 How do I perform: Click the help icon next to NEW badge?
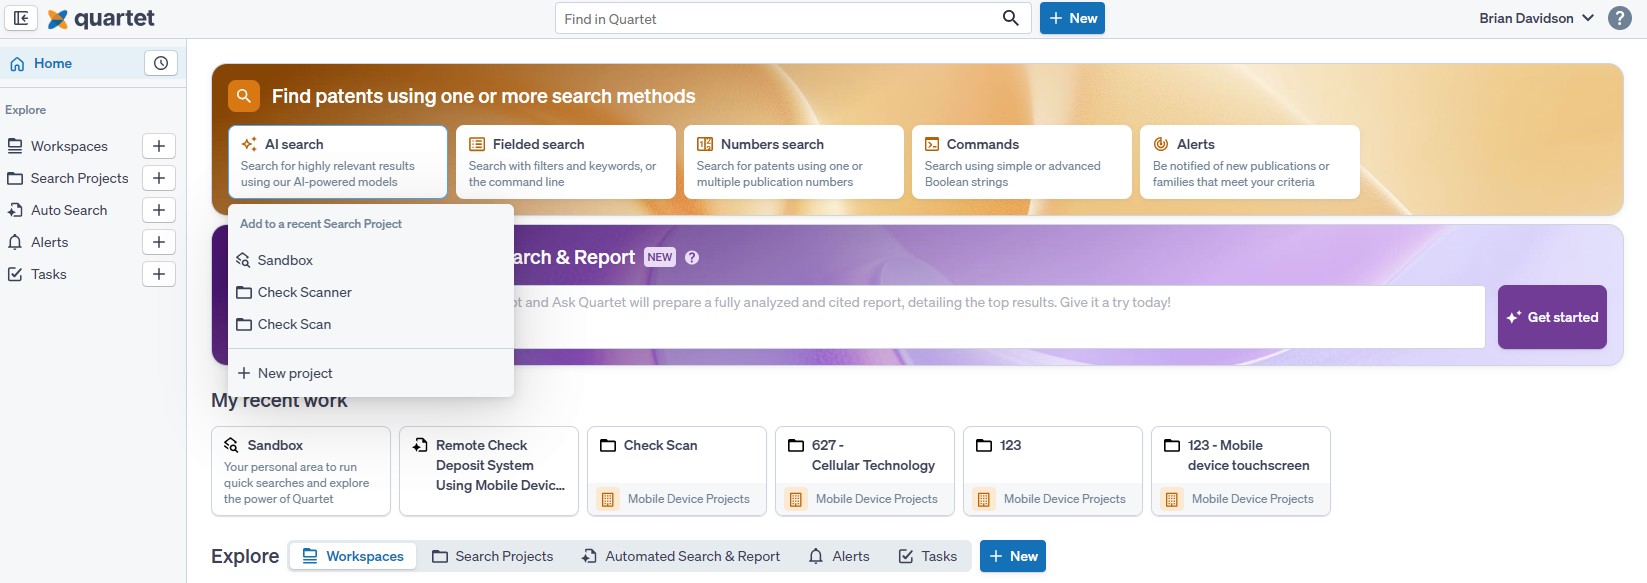[692, 257]
